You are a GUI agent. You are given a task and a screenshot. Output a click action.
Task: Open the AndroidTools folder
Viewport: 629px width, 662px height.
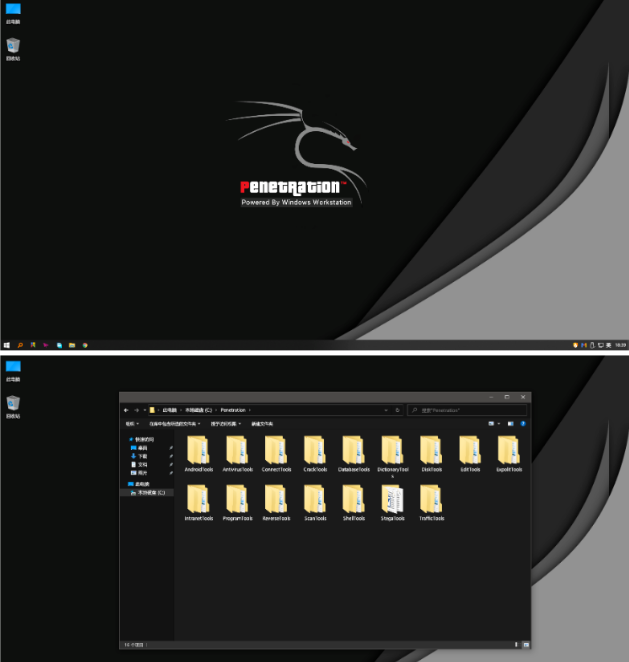pyautogui.click(x=198, y=454)
